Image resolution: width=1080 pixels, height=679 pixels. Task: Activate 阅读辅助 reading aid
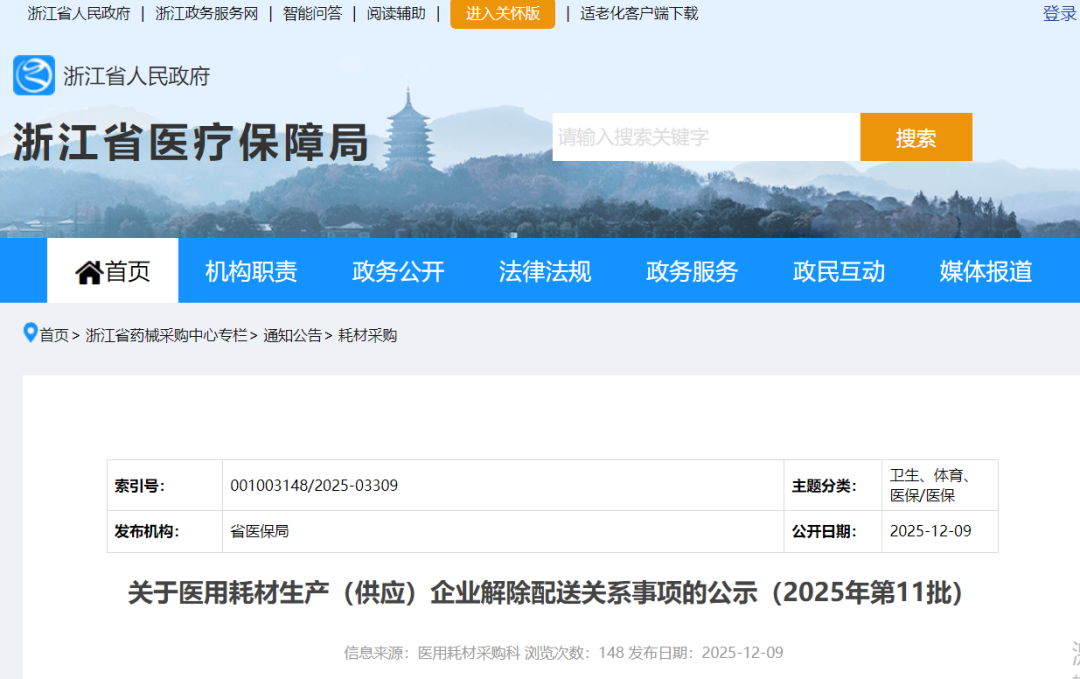pyautogui.click(x=394, y=14)
